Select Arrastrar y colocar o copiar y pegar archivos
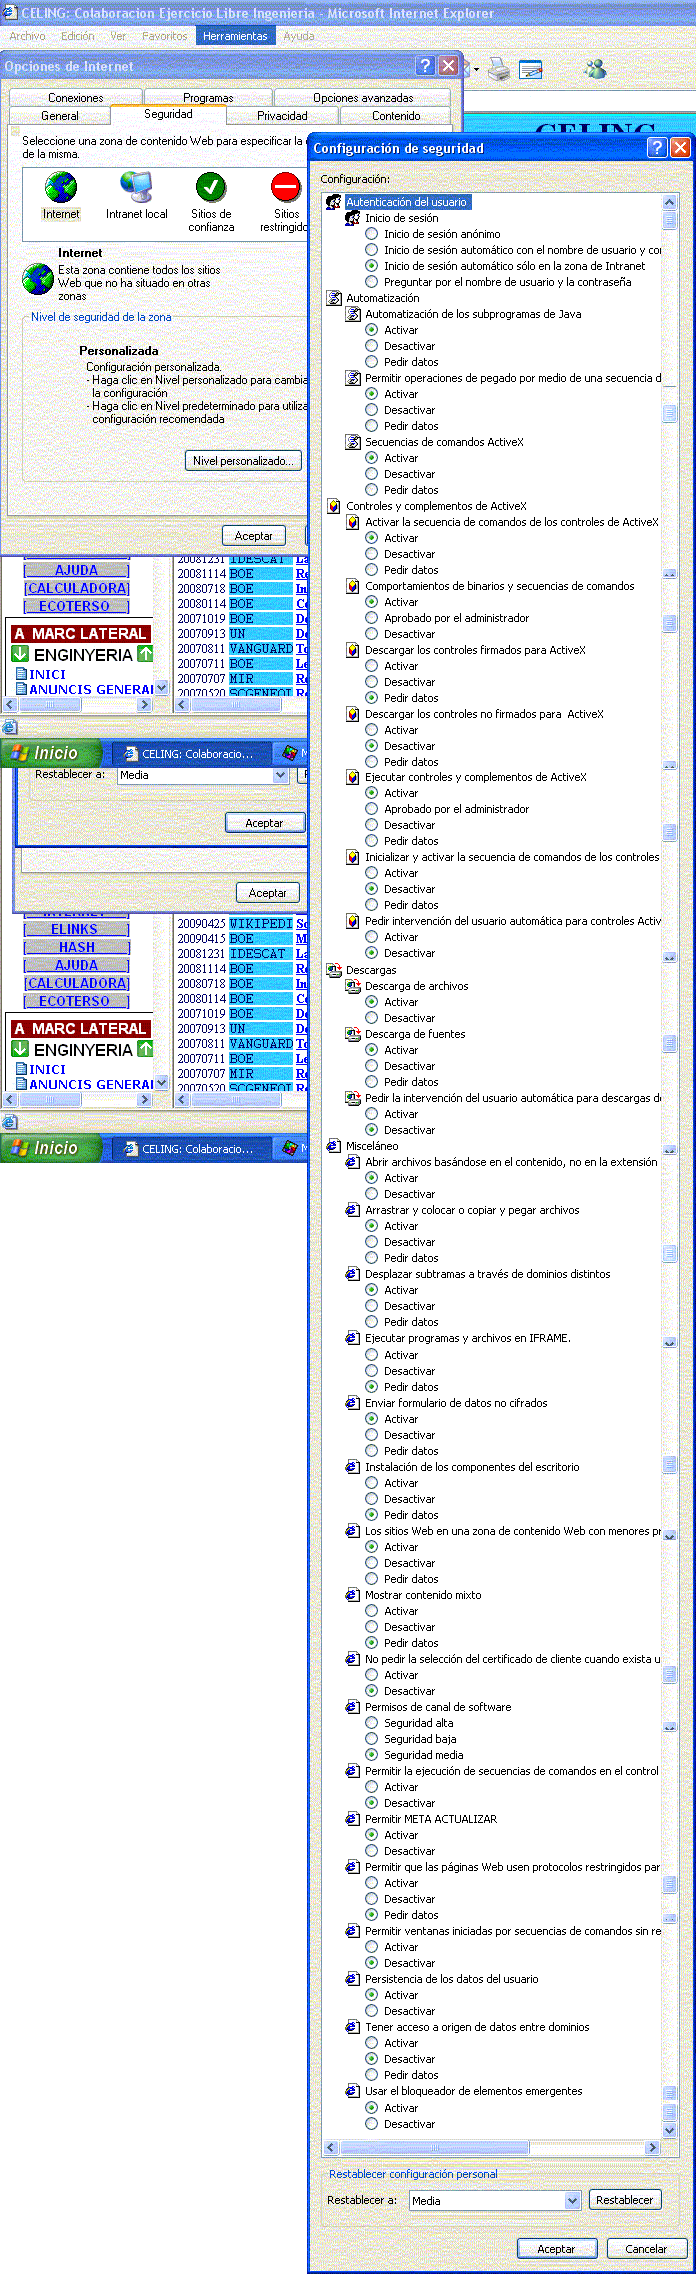Image resolution: width=696 pixels, height=2274 pixels. click(x=472, y=1210)
